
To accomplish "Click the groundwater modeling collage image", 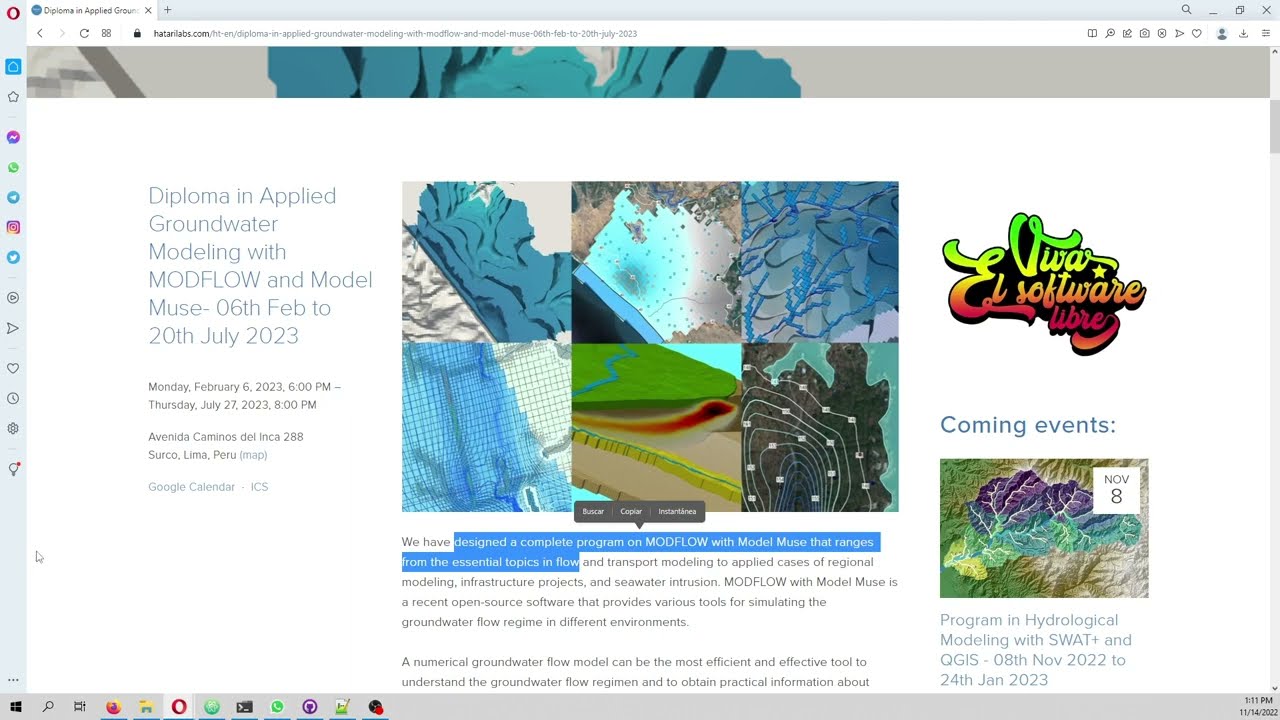I will coord(650,347).
